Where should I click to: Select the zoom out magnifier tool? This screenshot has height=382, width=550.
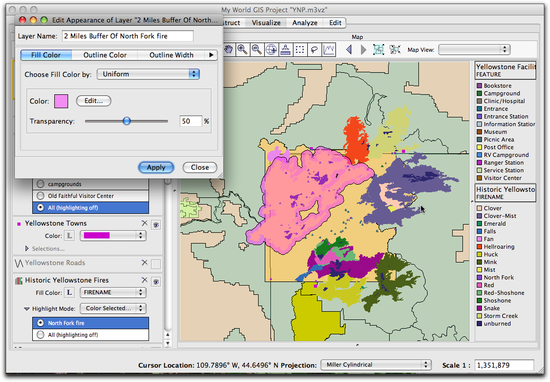click(x=257, y=49)
